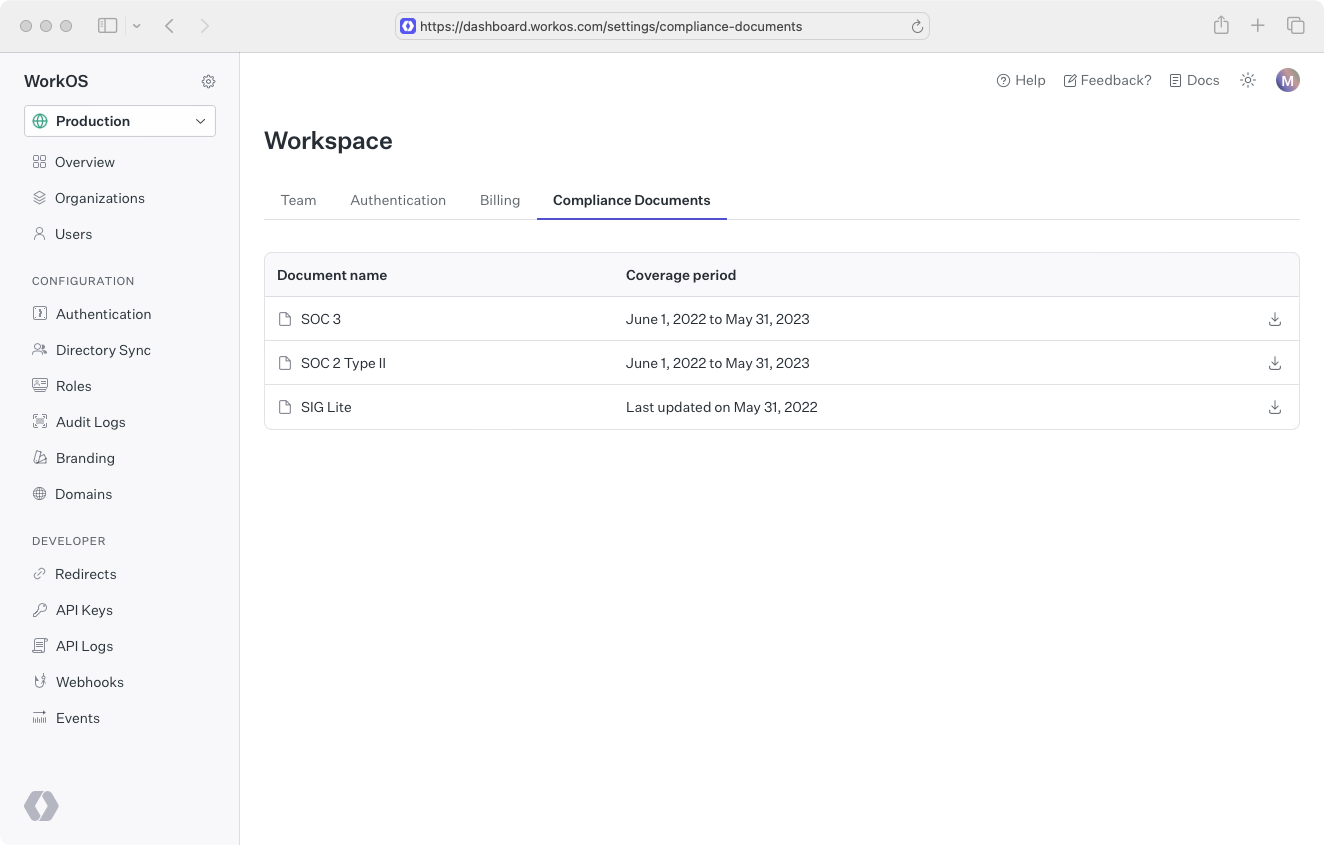Open the Webhooks developer section
The width and height of the screenshot is (1324, 845).
88,681
